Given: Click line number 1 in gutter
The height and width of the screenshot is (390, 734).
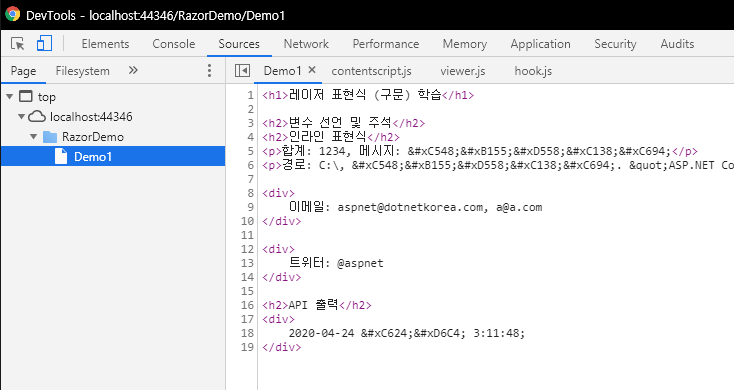Looking at the screenshot, I should coord(250,95).
